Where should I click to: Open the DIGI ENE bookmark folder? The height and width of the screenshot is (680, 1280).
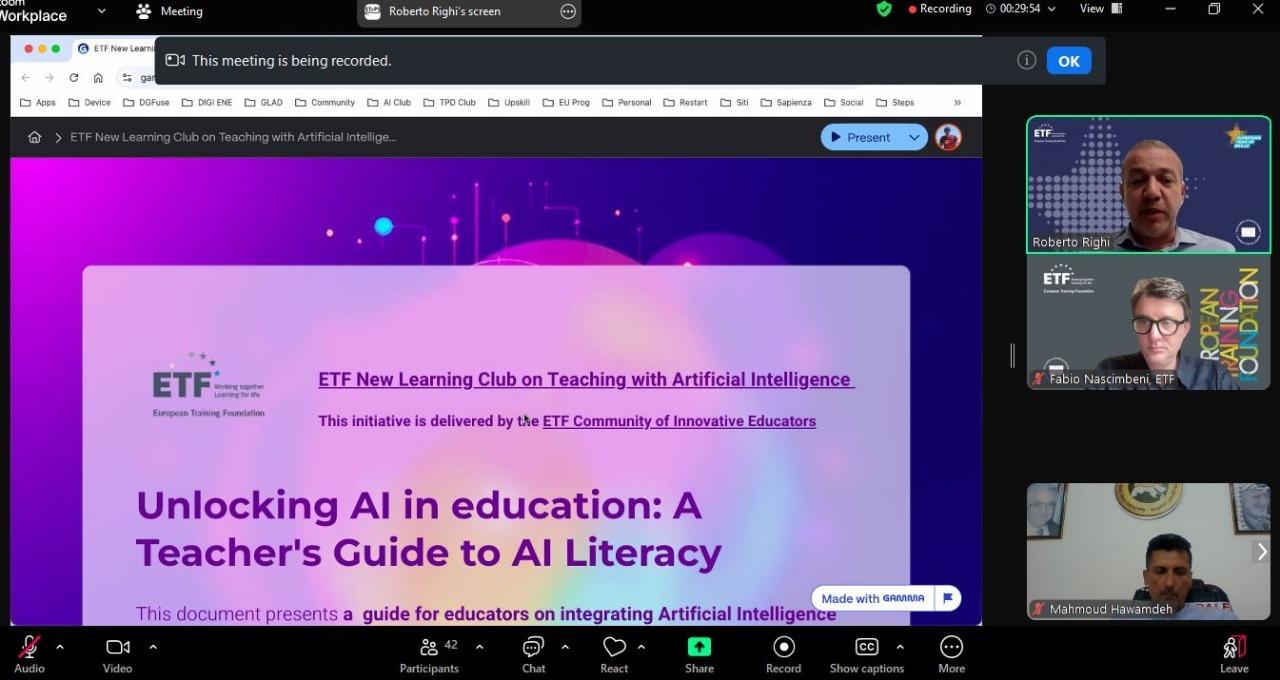pyautogui.click(x=207, y=102)
